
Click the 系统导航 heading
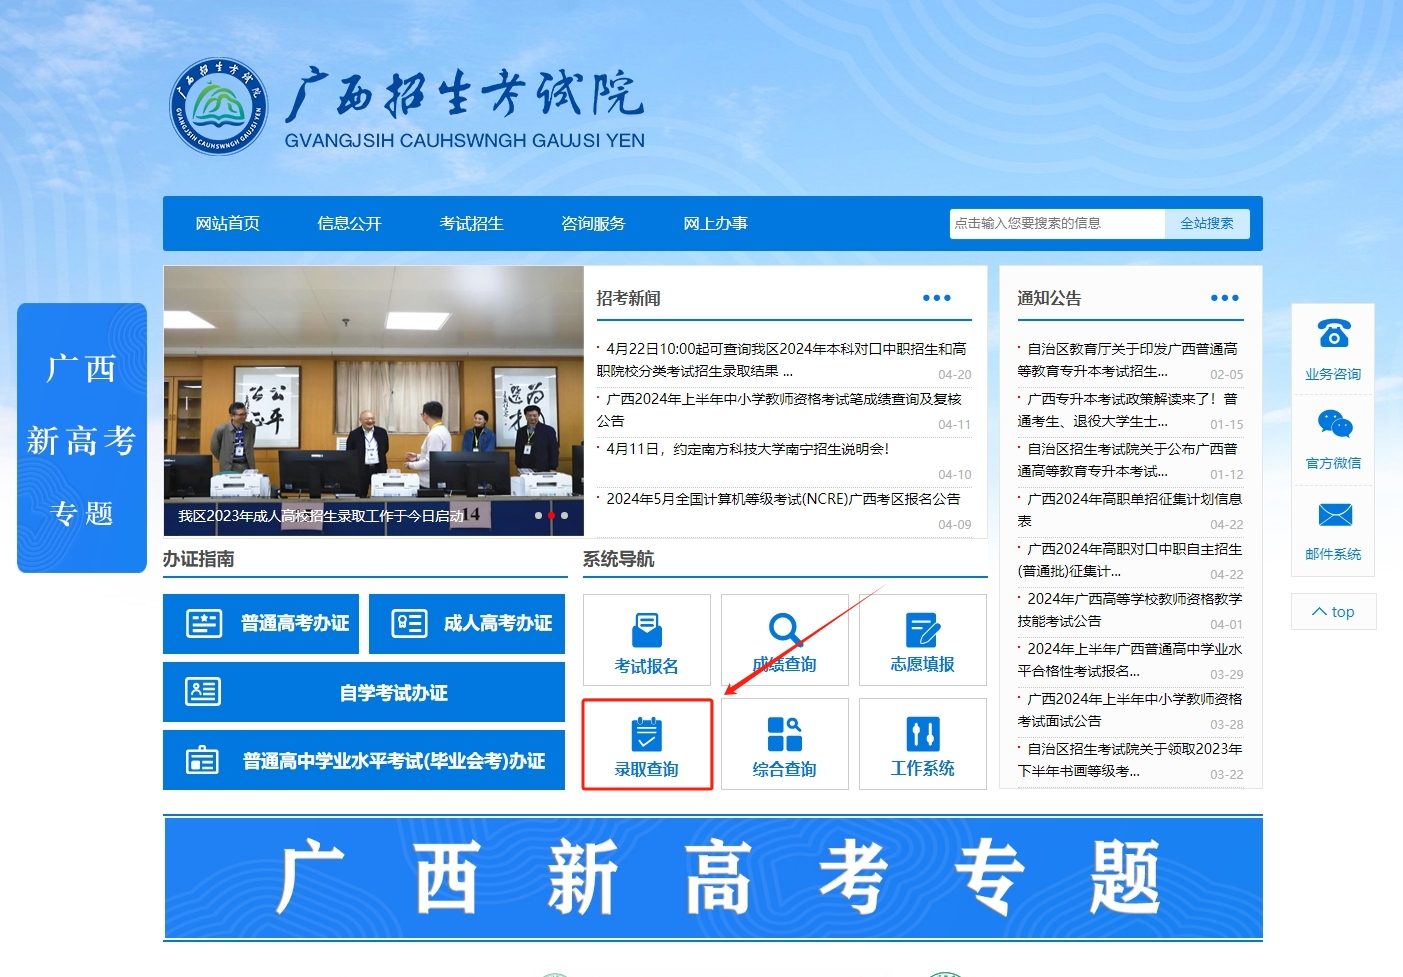pos(619,559)
